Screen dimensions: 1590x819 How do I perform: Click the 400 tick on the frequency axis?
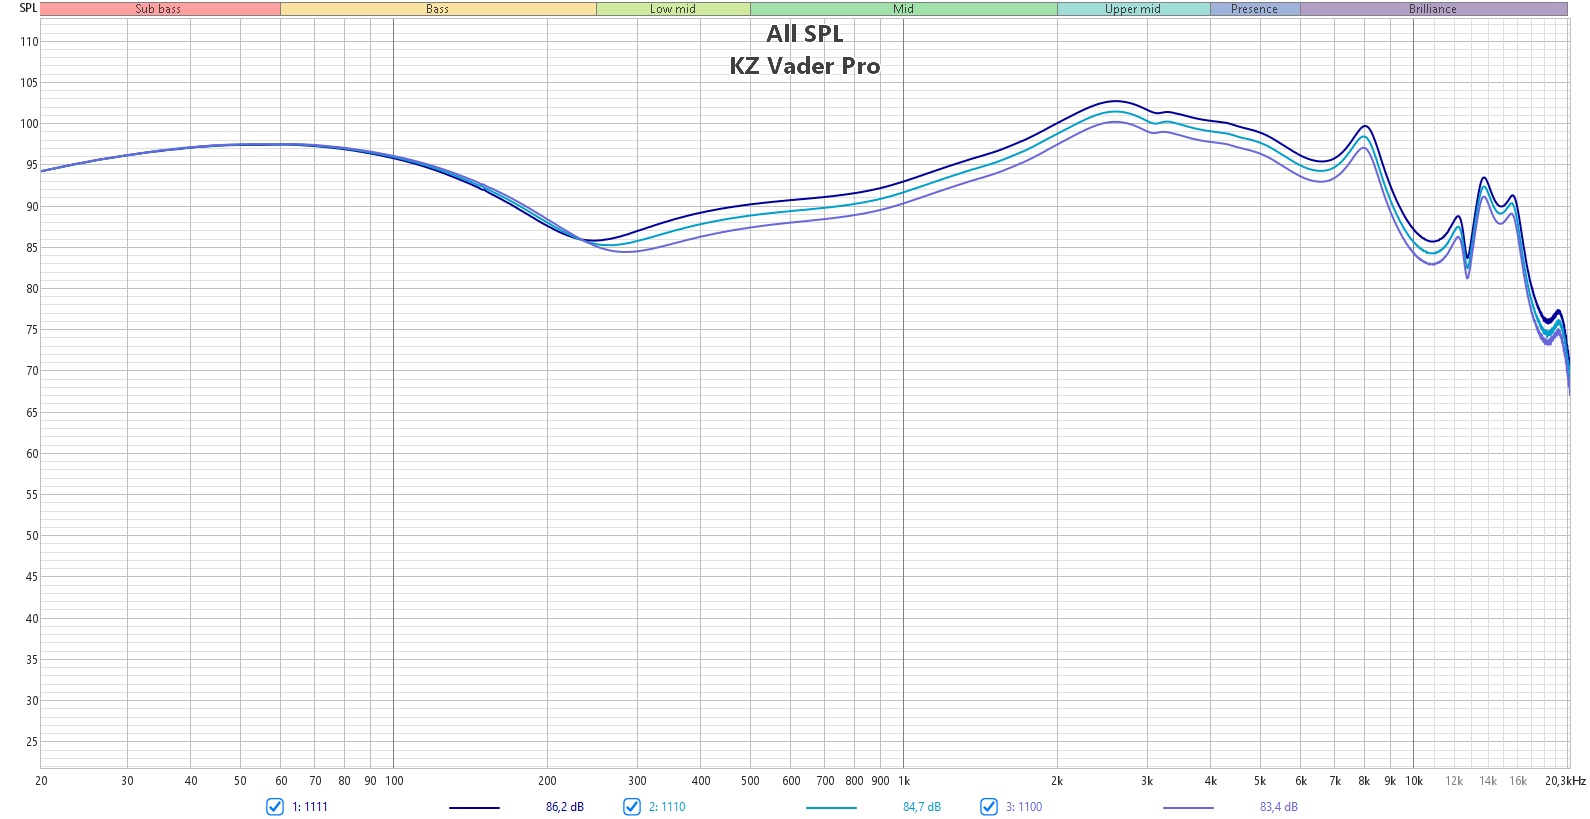701,781
